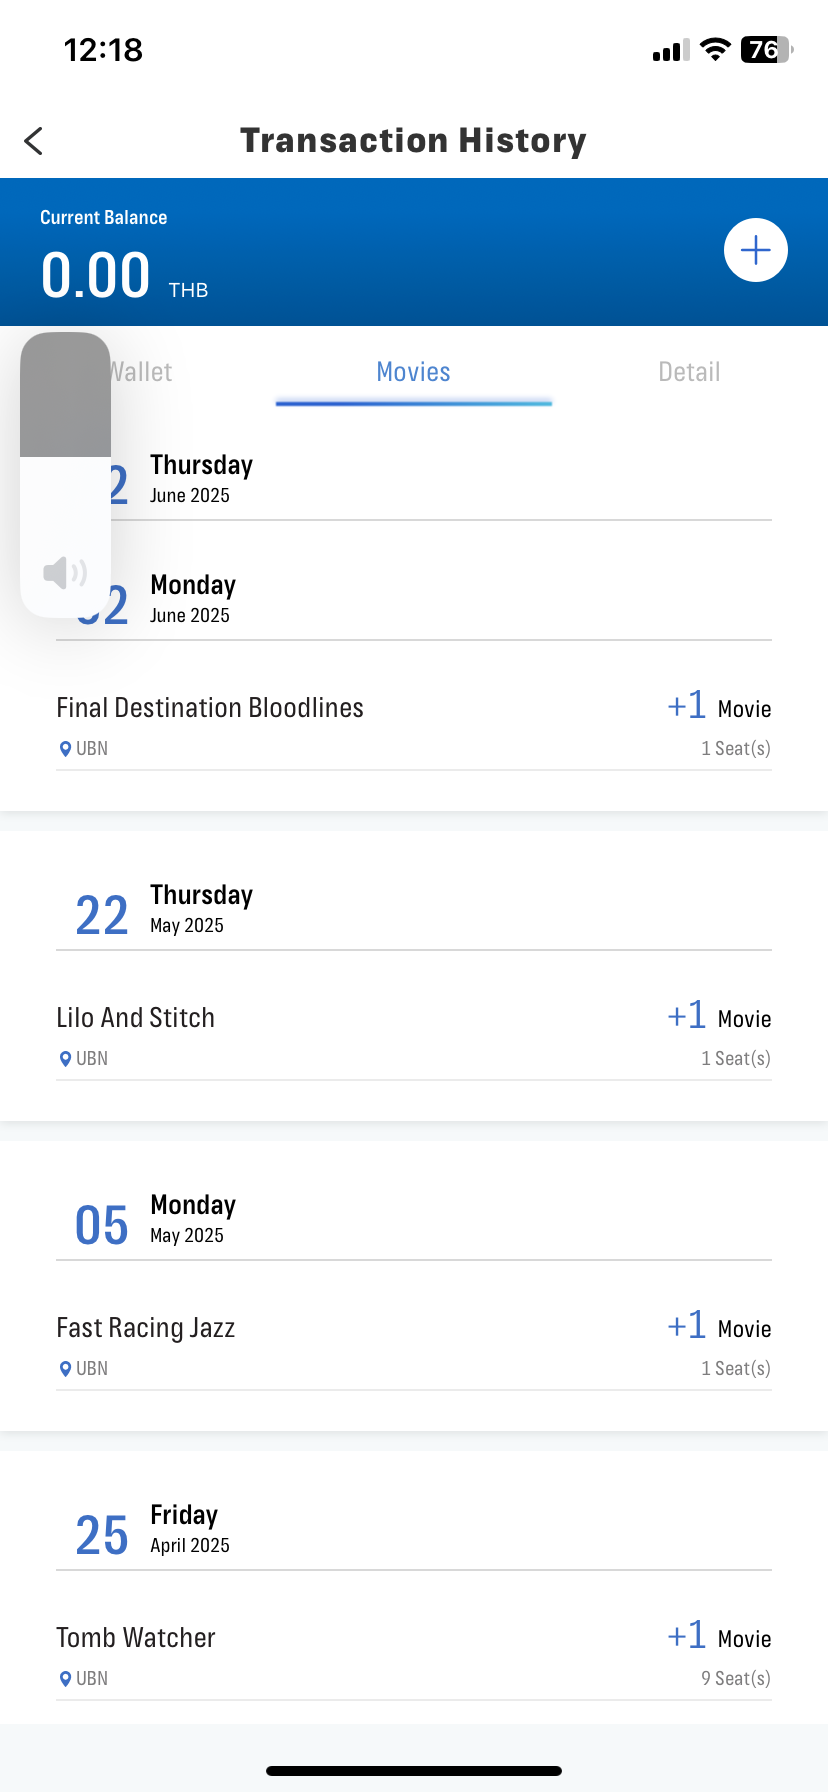Tap the Wi-Fi status icon
The width and height of the screenshot is (828, 1792).
click(715, 49)
